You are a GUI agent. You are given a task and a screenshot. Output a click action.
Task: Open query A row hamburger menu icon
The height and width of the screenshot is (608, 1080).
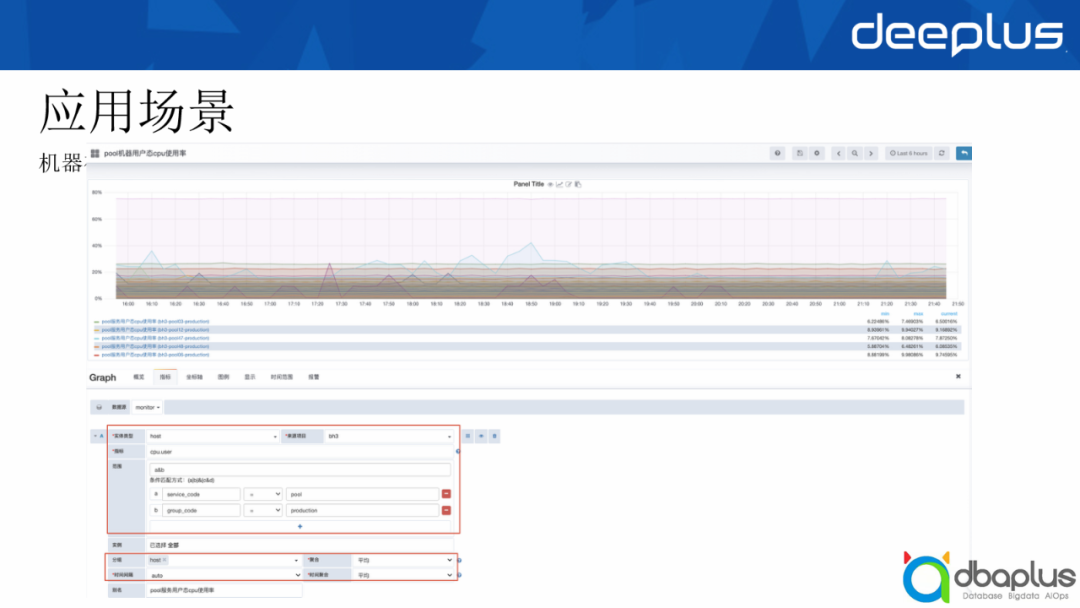click(468, 436)
